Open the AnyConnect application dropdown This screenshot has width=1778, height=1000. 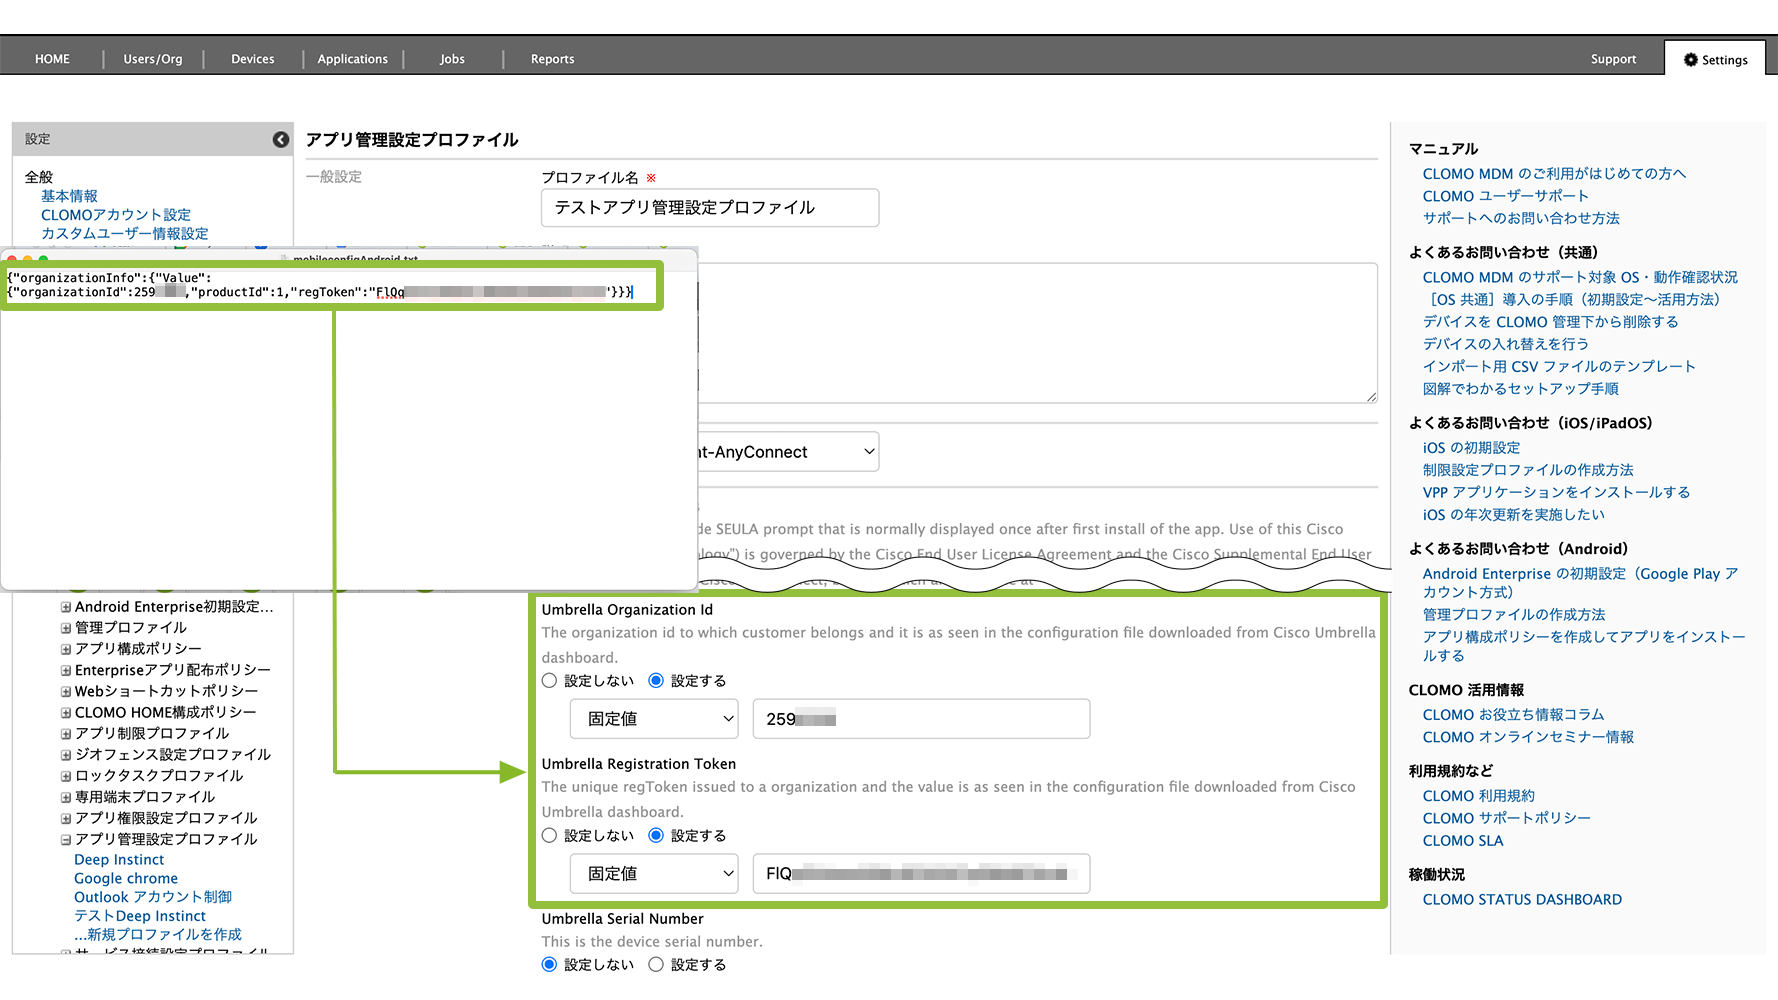pos(786,452)
